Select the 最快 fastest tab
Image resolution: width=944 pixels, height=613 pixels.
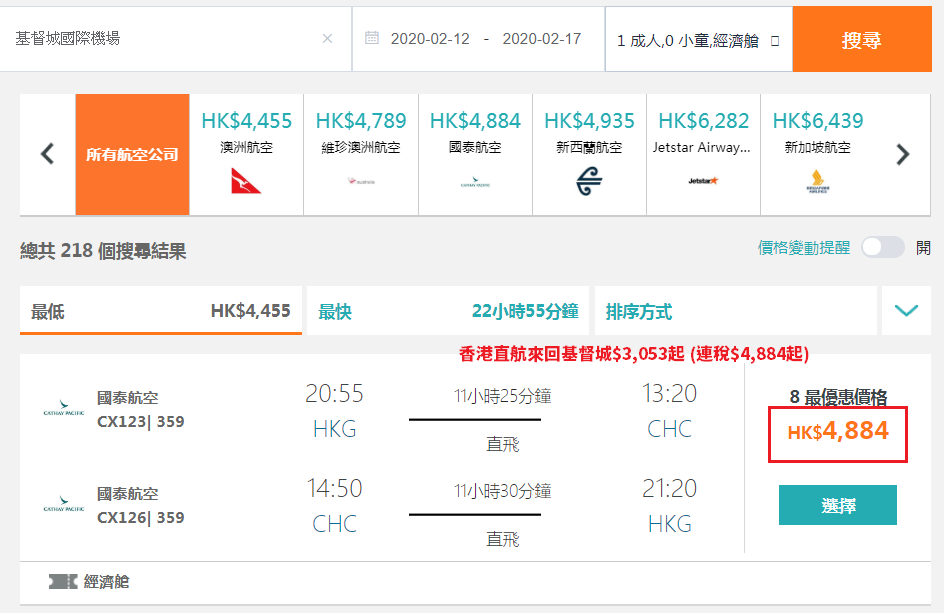[448, 311]
